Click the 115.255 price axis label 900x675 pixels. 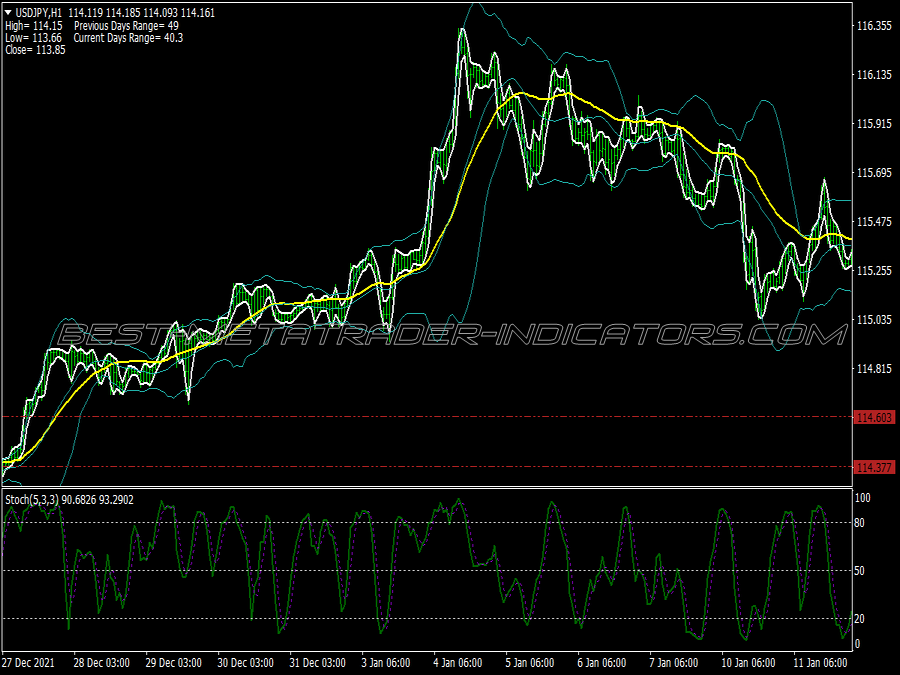coord(874,270)
